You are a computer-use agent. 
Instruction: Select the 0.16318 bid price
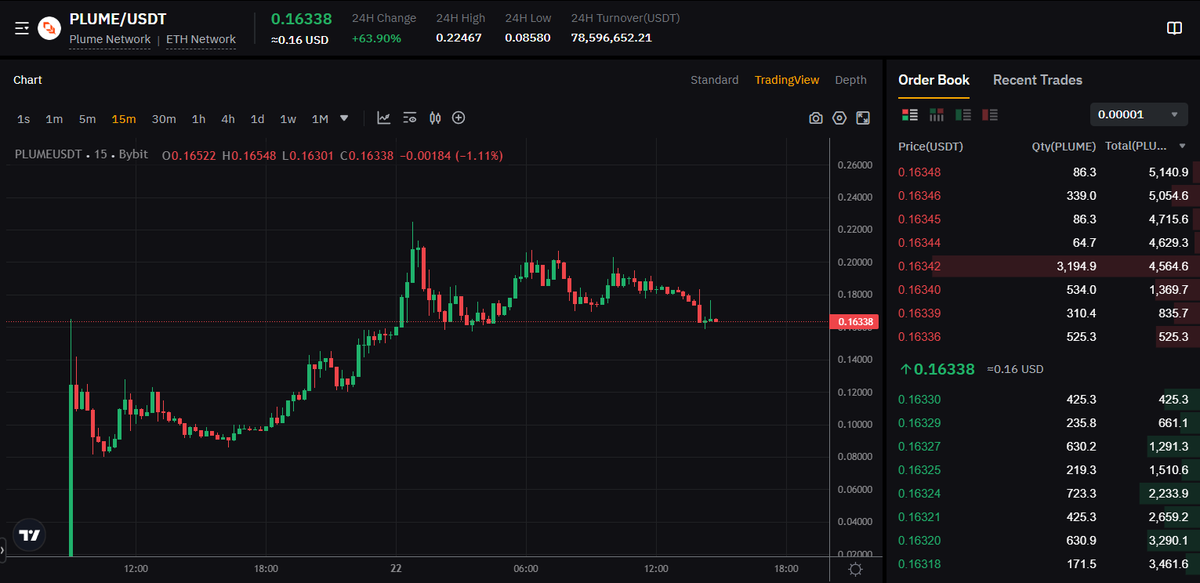pos(919,565)
